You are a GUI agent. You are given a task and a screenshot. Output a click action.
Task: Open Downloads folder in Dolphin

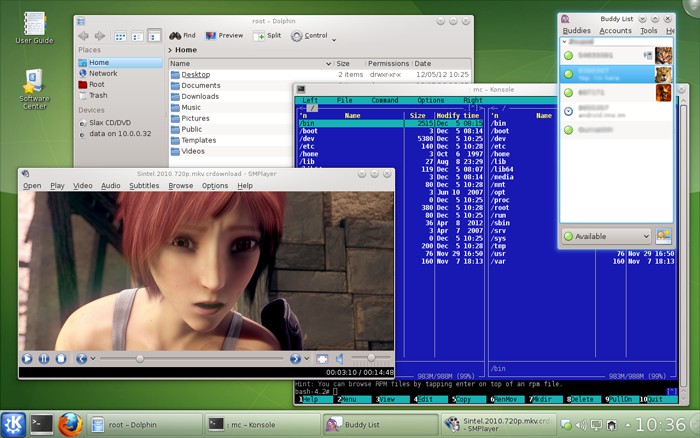point(200,96)
